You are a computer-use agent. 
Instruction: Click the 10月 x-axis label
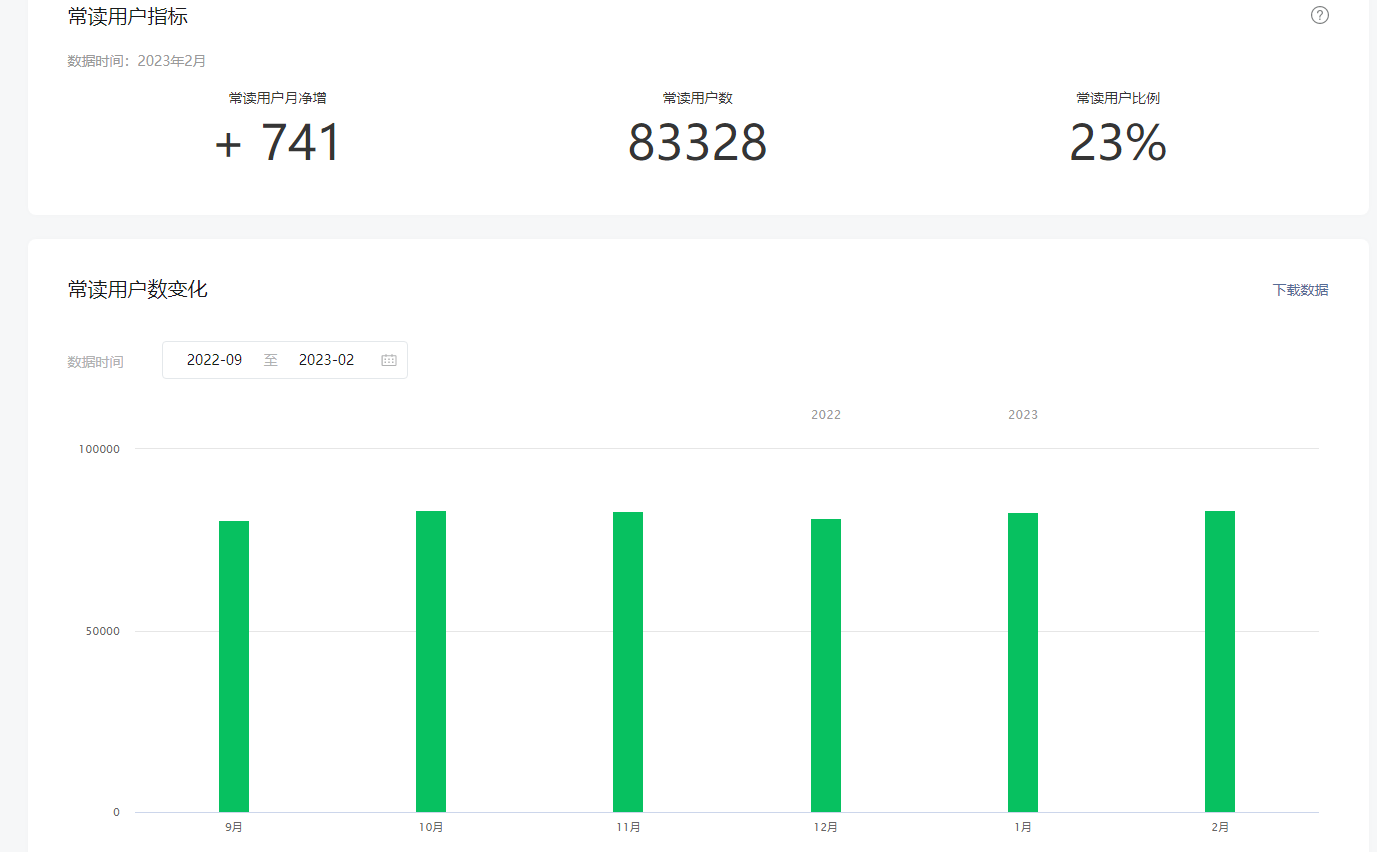pos(431,827)
